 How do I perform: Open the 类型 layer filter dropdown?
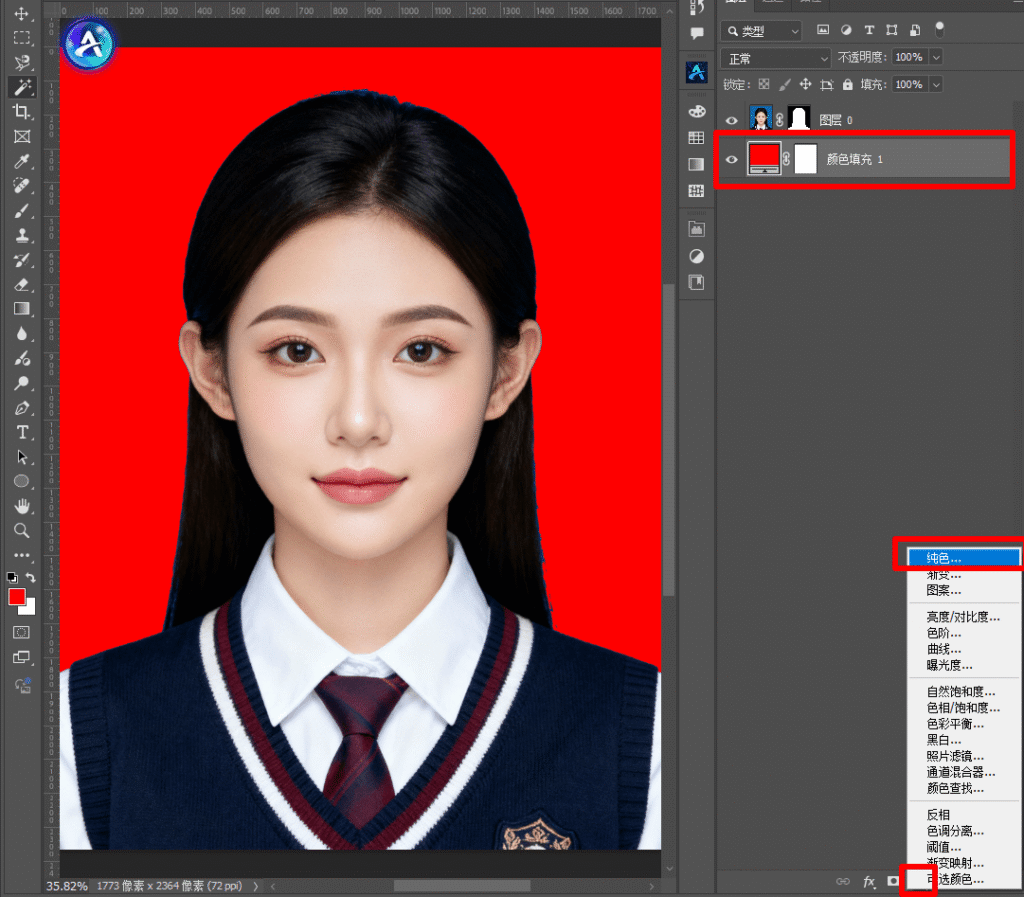pyautogui.click(x=761, y=31)
